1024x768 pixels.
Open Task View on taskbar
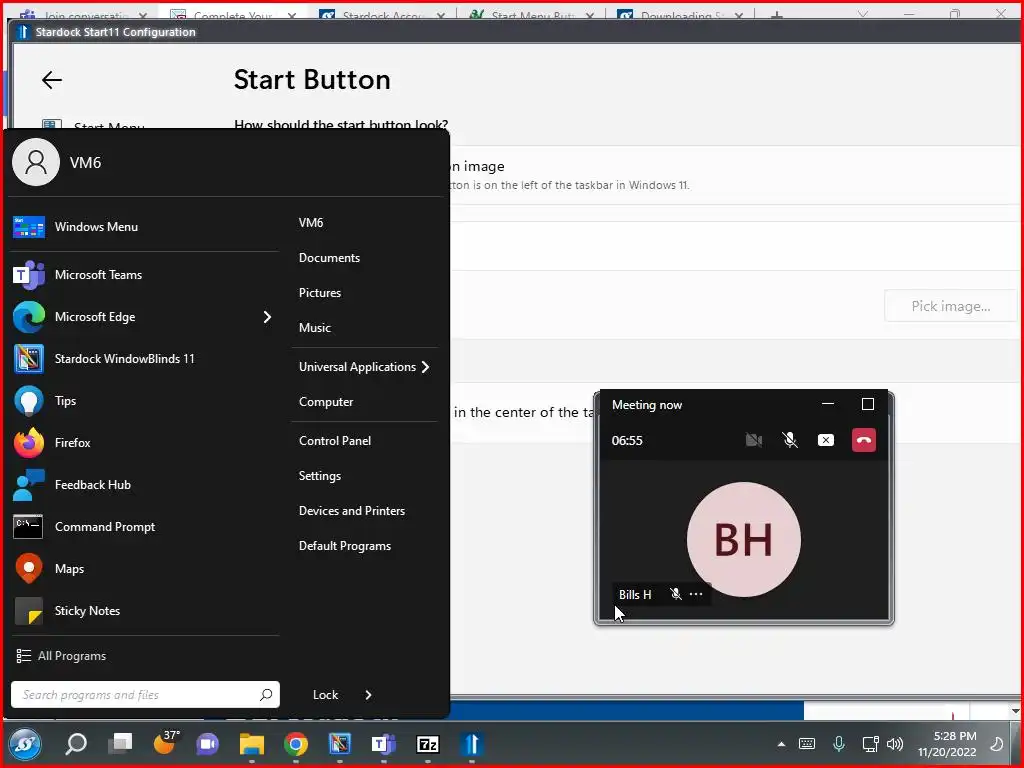120,744
